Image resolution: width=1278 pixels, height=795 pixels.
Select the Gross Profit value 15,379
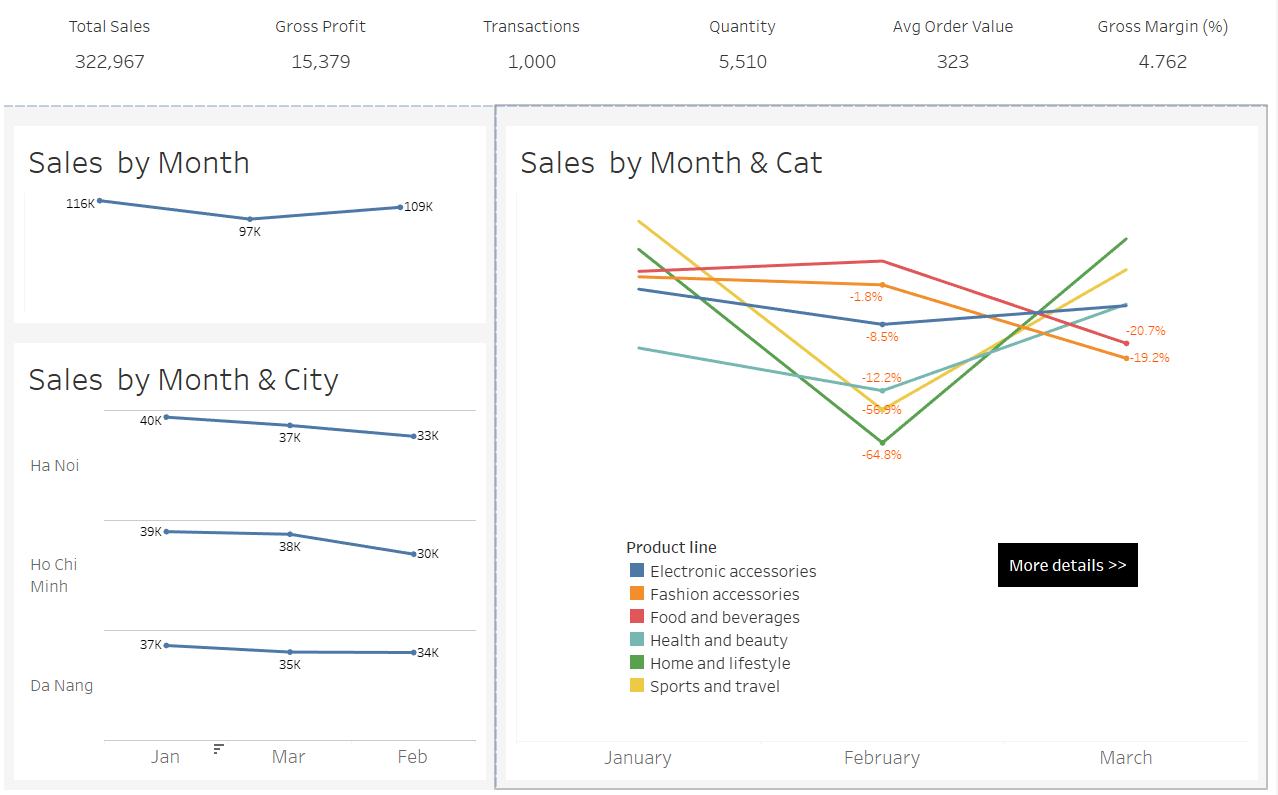coord(320,62)
